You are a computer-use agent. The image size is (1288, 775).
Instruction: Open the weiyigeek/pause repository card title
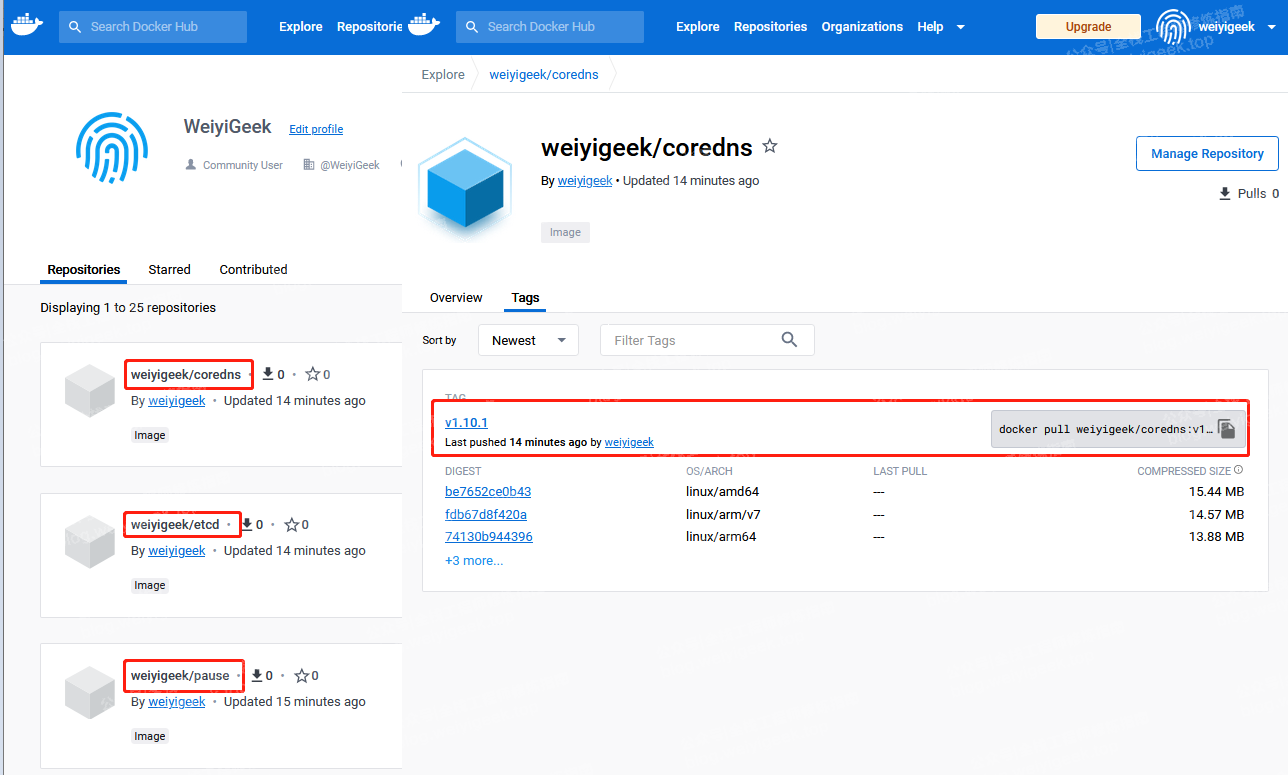pos(180,676)
